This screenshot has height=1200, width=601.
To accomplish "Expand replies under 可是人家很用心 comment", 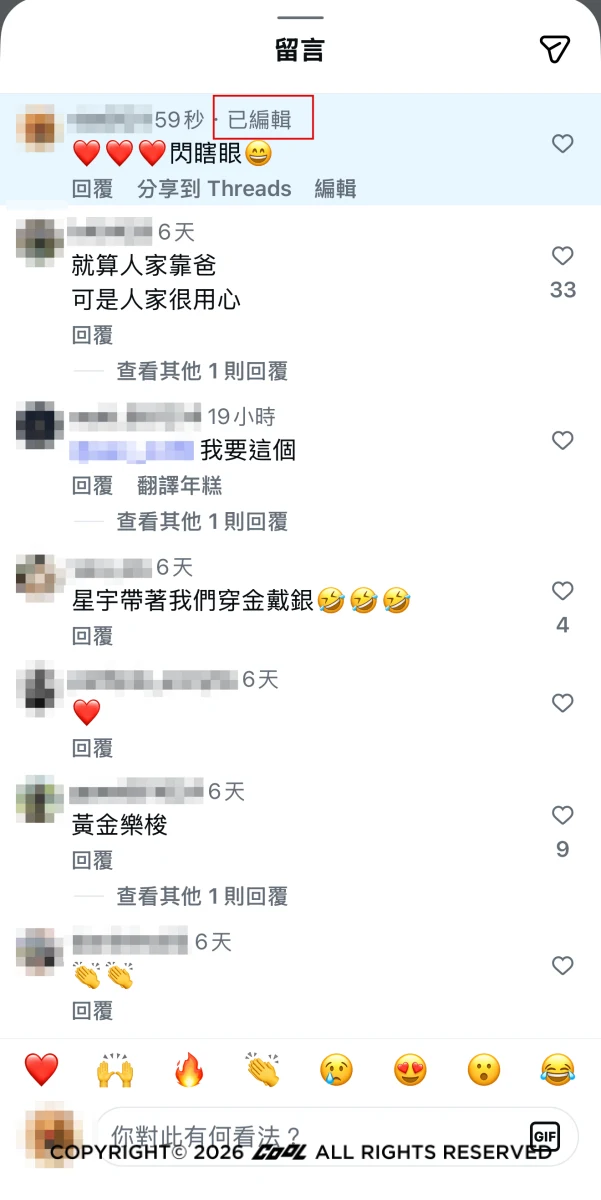I will point(202,372).
